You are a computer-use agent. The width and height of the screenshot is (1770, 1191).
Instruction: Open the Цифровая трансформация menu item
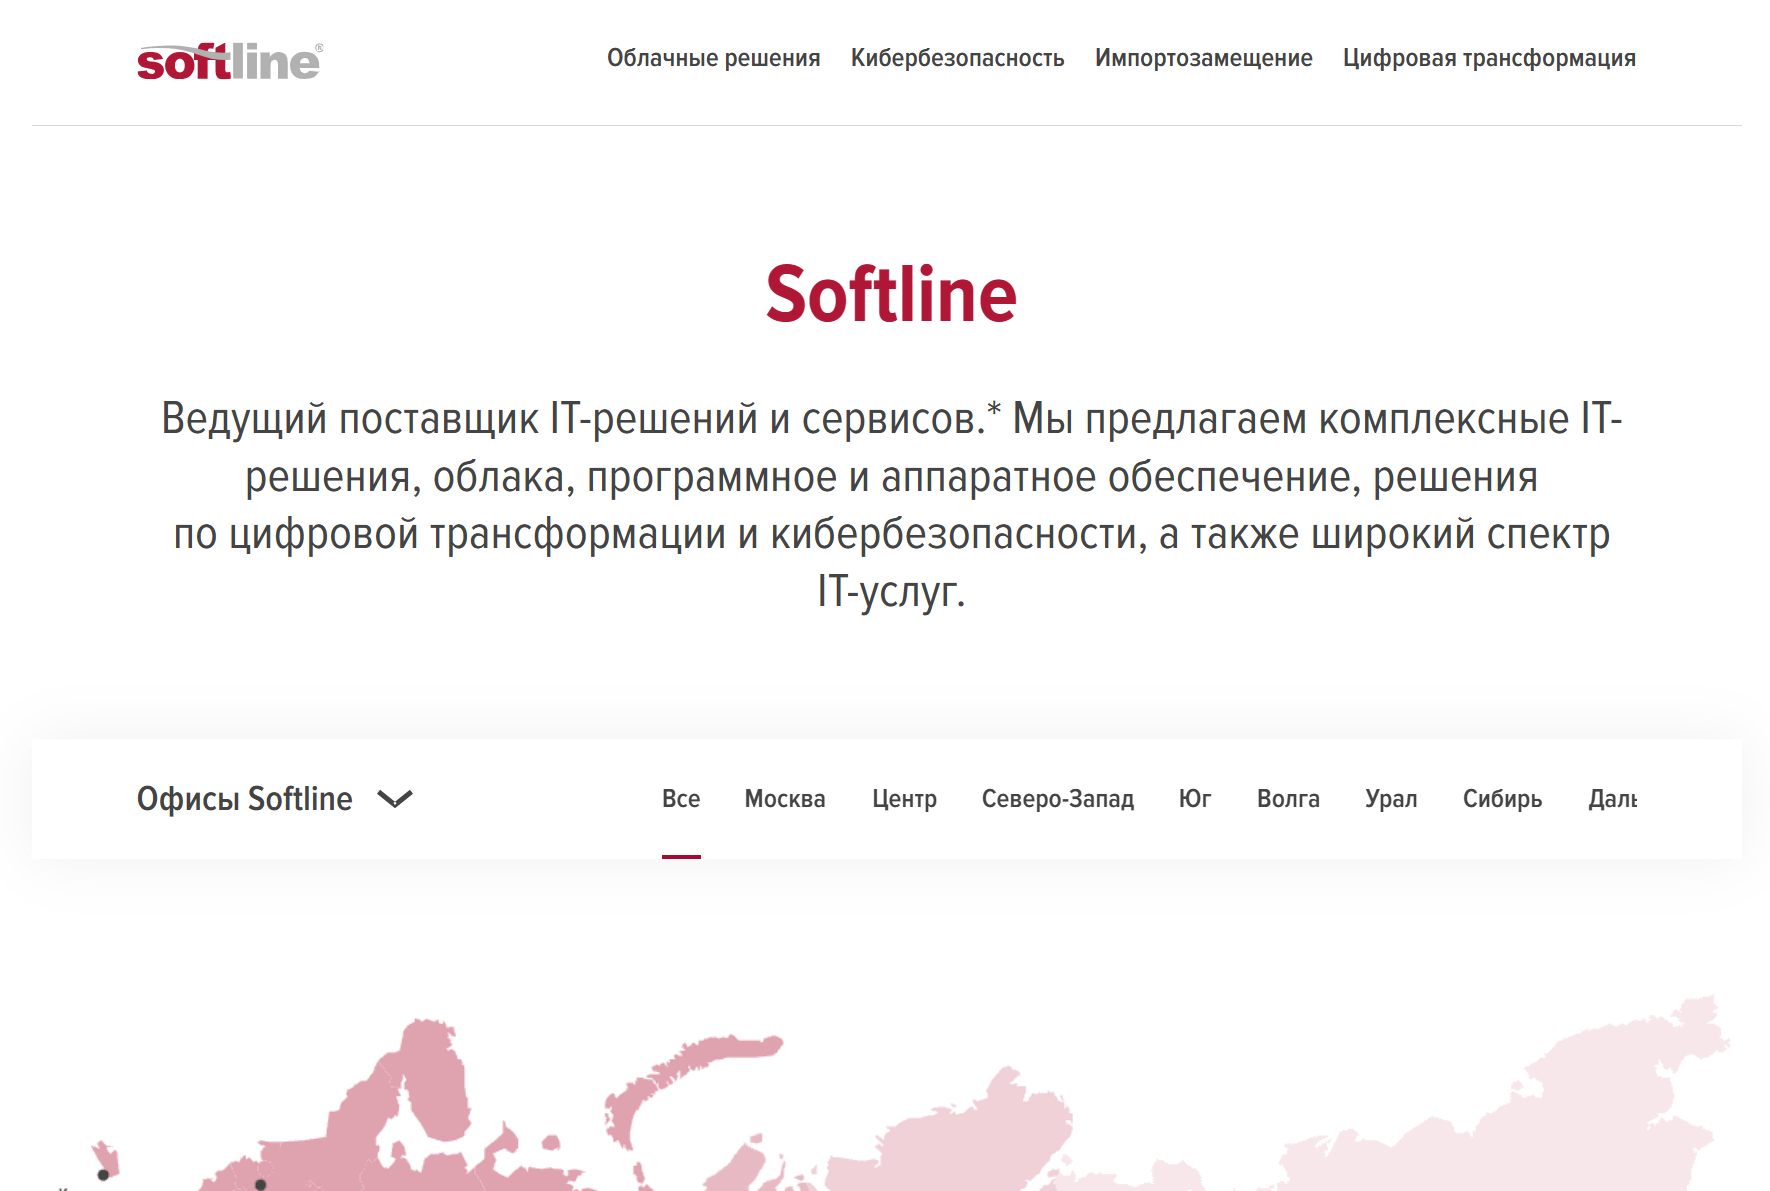pos(1488,58)
